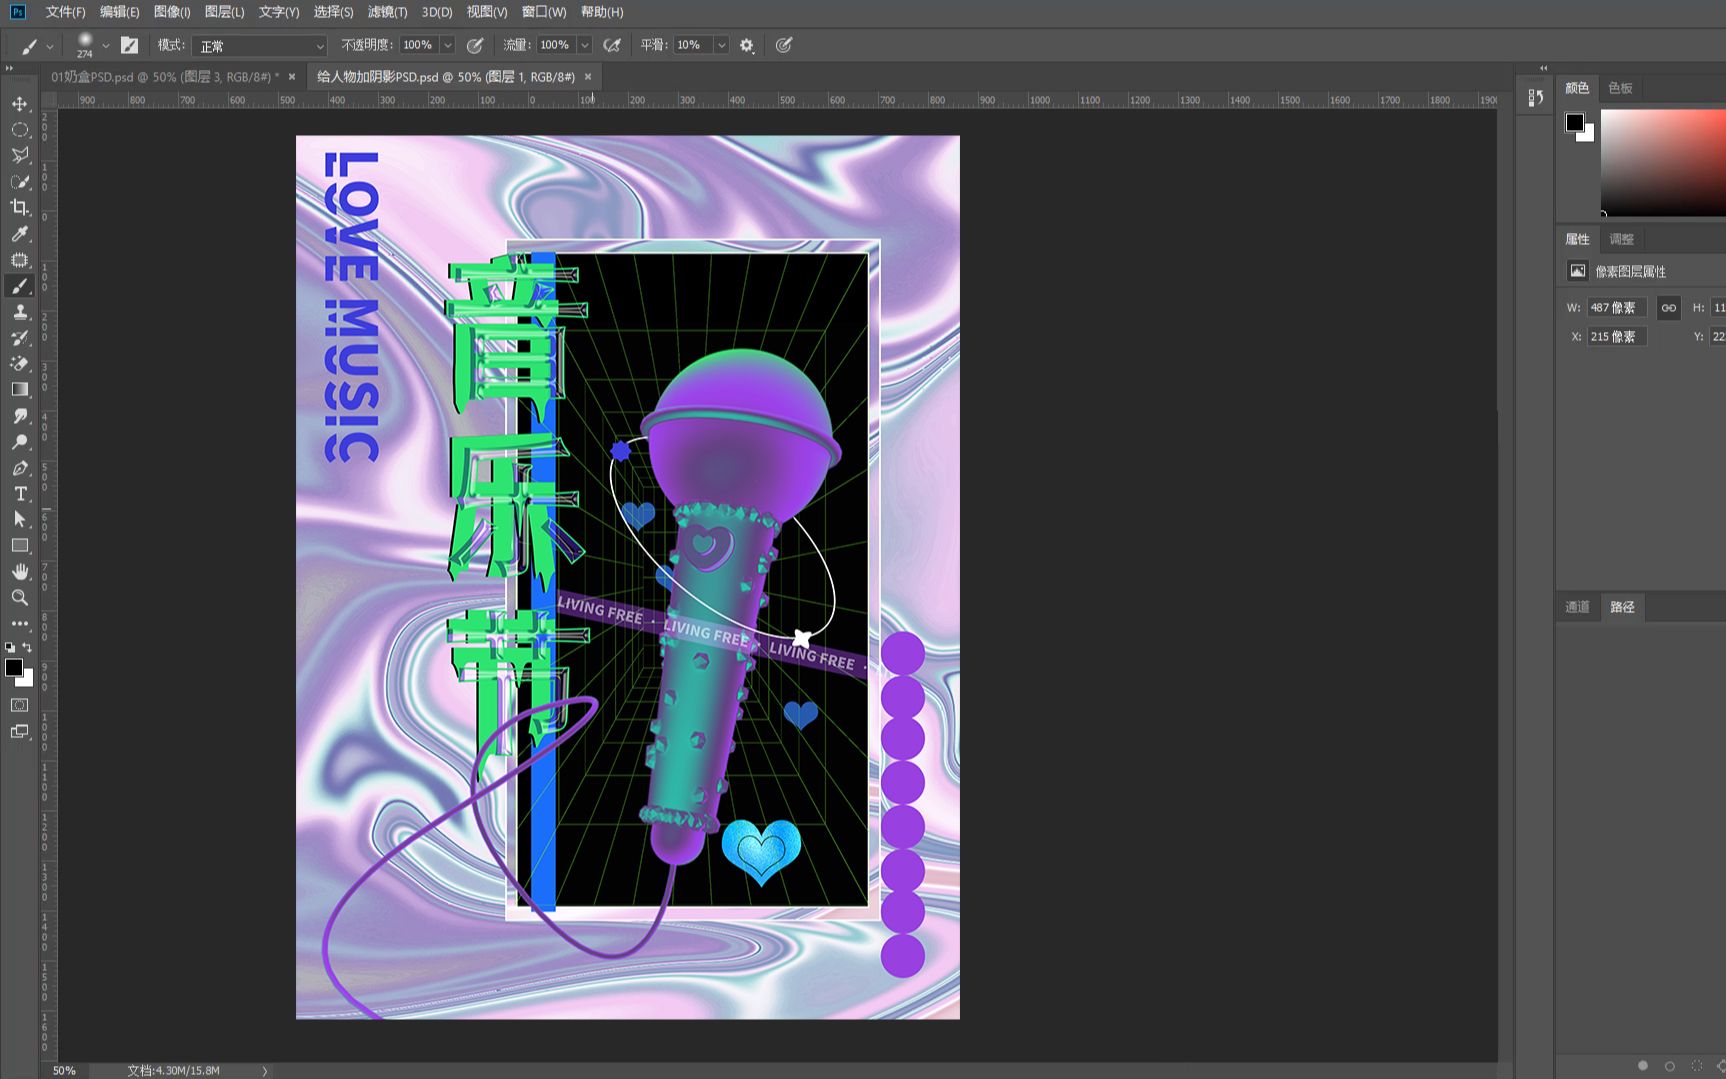
Task: Open the 图像(I) menu
Action: 172,12
